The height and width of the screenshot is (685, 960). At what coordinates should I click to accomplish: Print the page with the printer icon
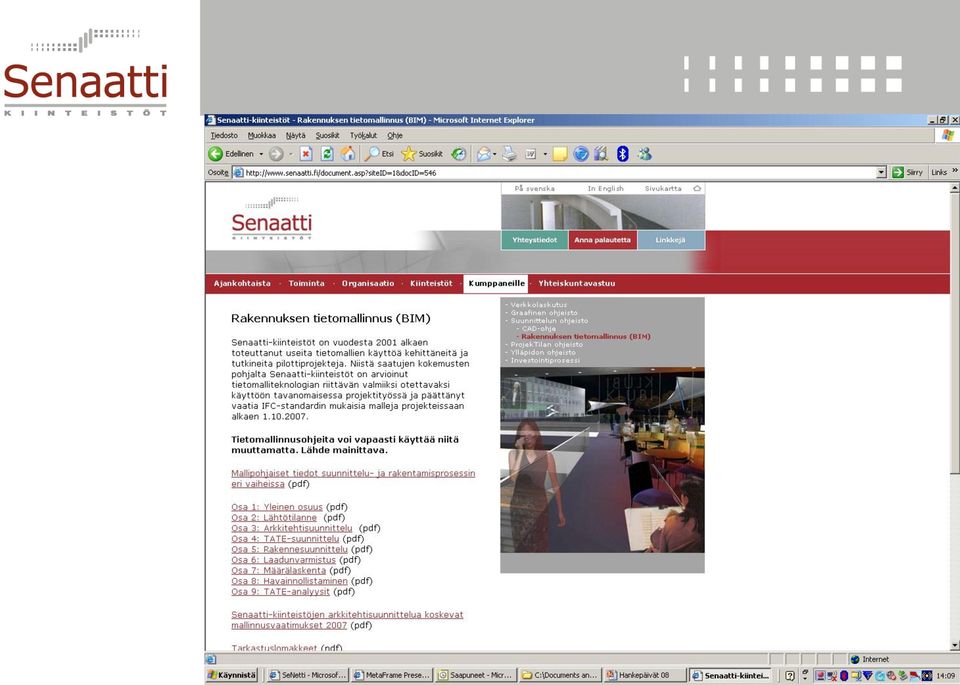(509, 154)
